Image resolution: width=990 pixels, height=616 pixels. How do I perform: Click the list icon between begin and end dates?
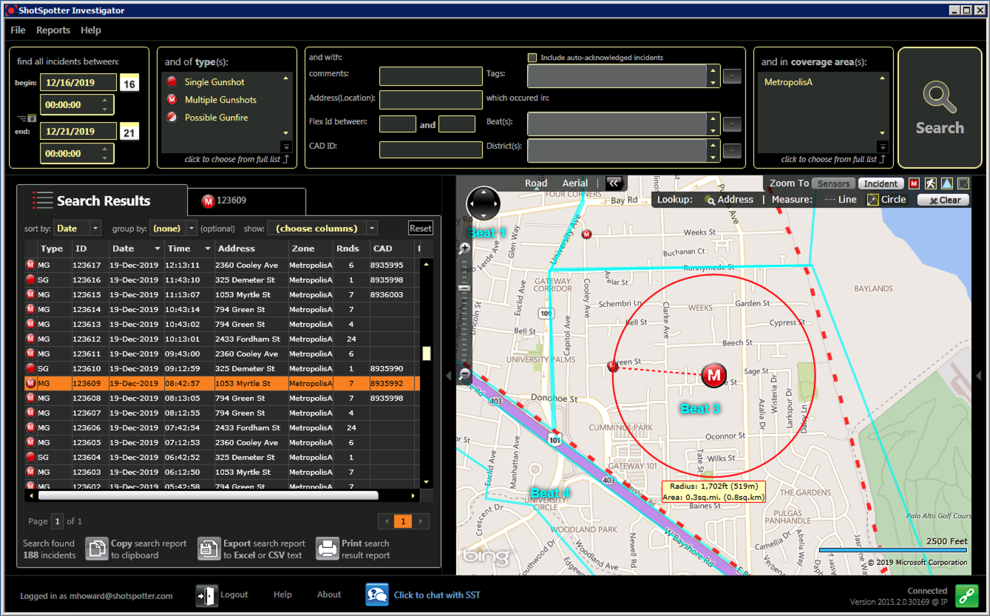pos(26,118)
